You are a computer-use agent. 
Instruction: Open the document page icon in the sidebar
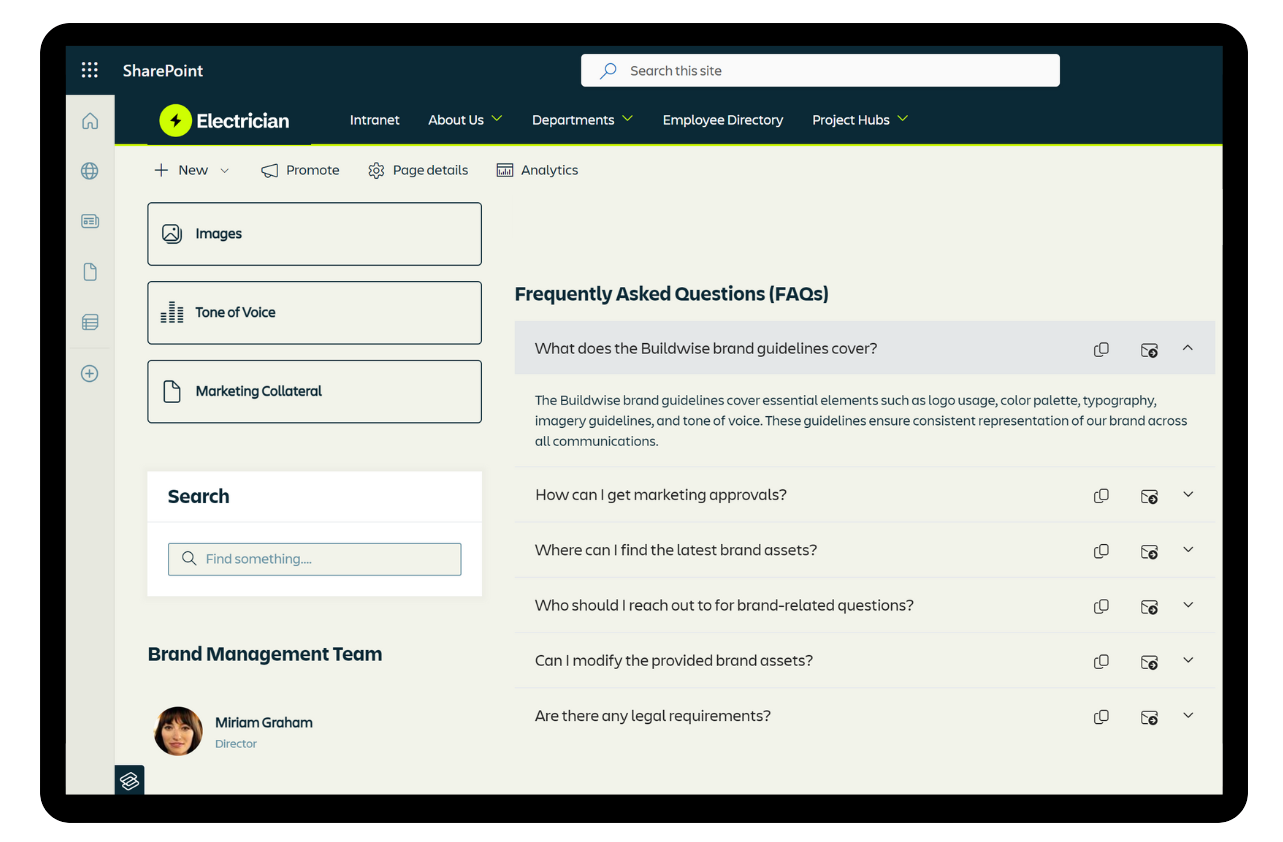(x=89, y=271)
